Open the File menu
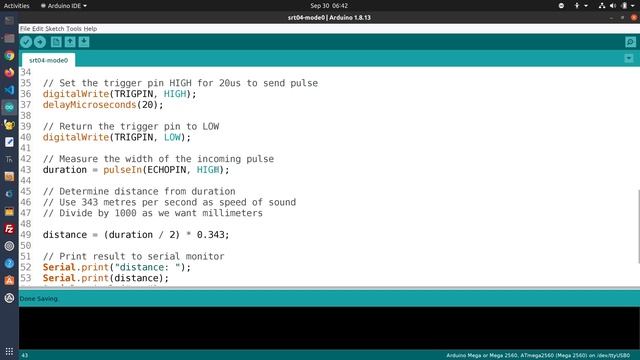640x360 pixels. [x=25, y=29]
